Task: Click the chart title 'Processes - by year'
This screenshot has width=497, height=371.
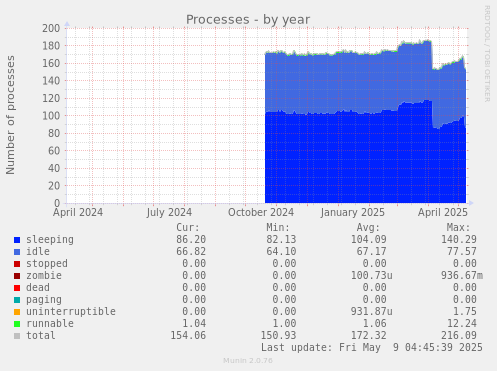Action: [248, 20]
